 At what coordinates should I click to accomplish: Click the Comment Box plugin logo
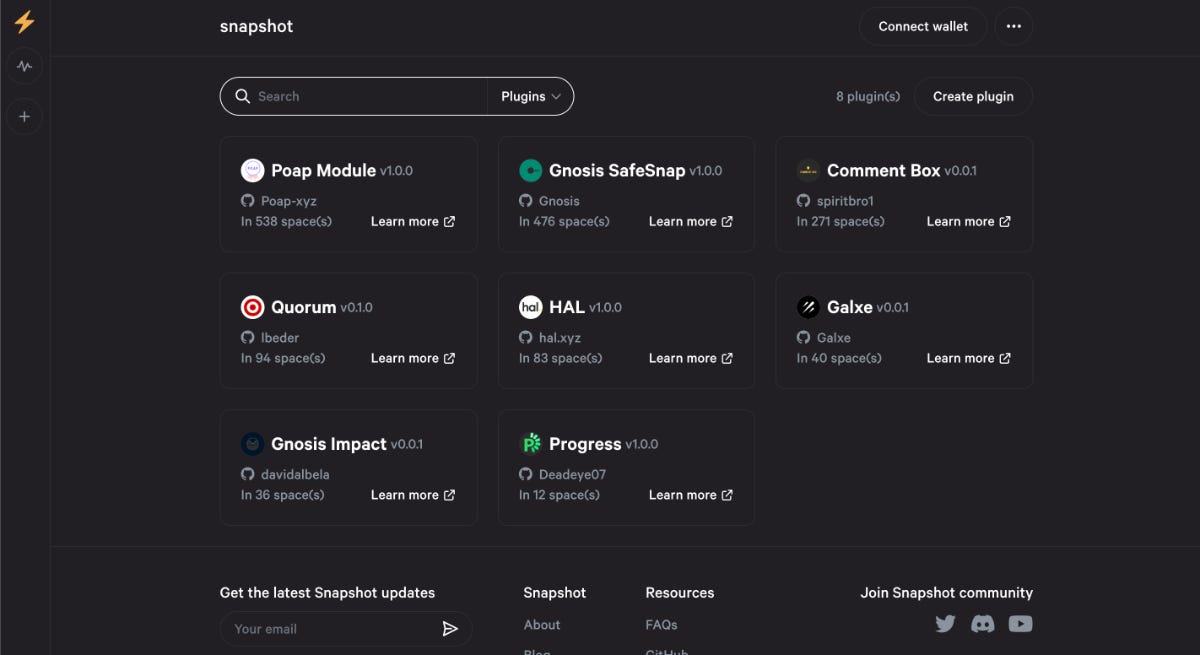pos(808,170)
